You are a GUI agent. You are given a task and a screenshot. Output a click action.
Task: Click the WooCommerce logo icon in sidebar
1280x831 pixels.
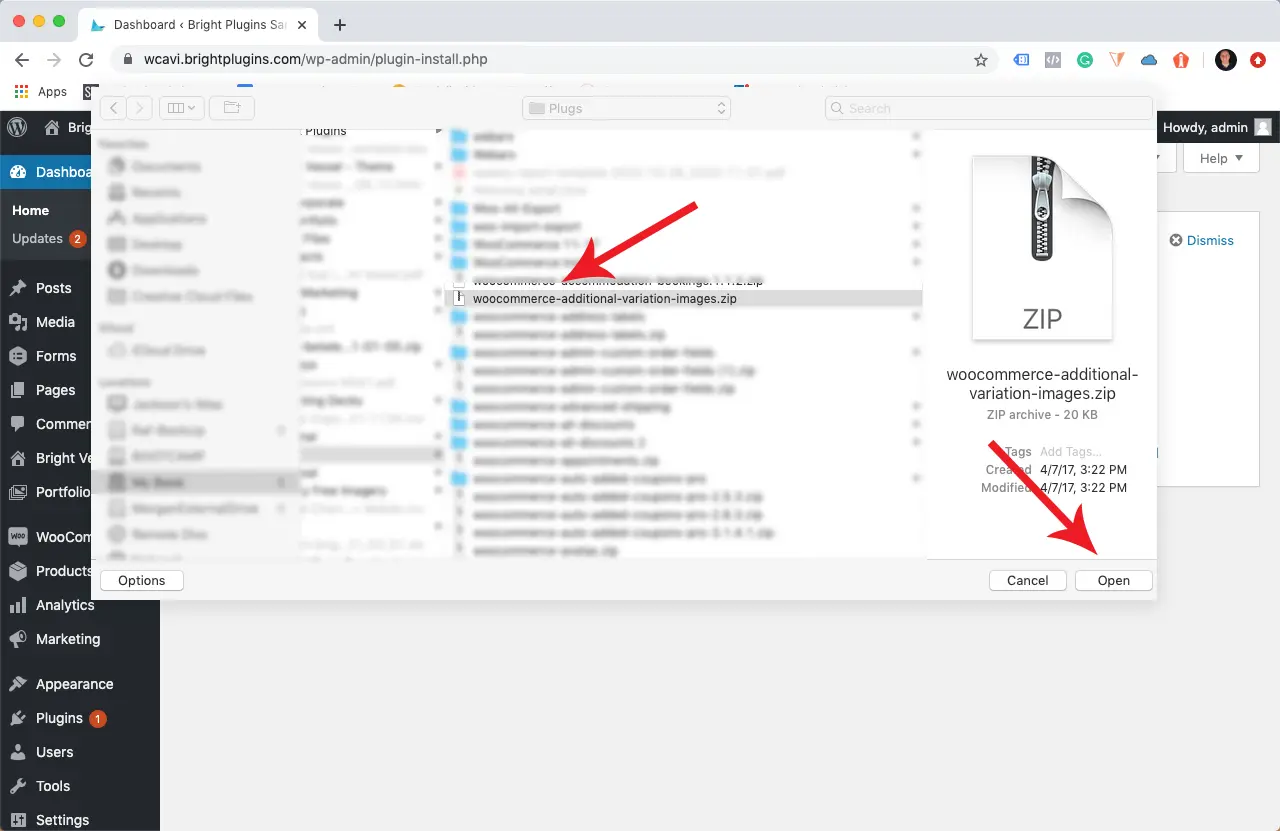point(18,537)
